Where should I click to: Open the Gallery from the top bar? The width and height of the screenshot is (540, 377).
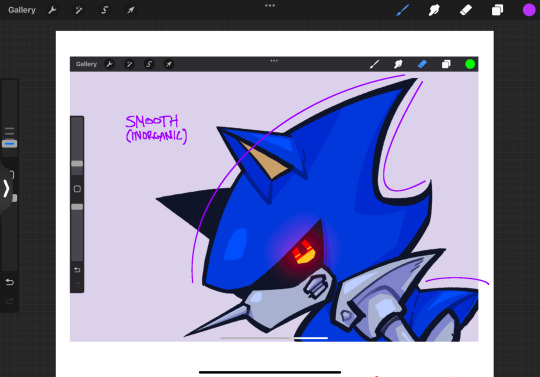[x=22, y=10]
